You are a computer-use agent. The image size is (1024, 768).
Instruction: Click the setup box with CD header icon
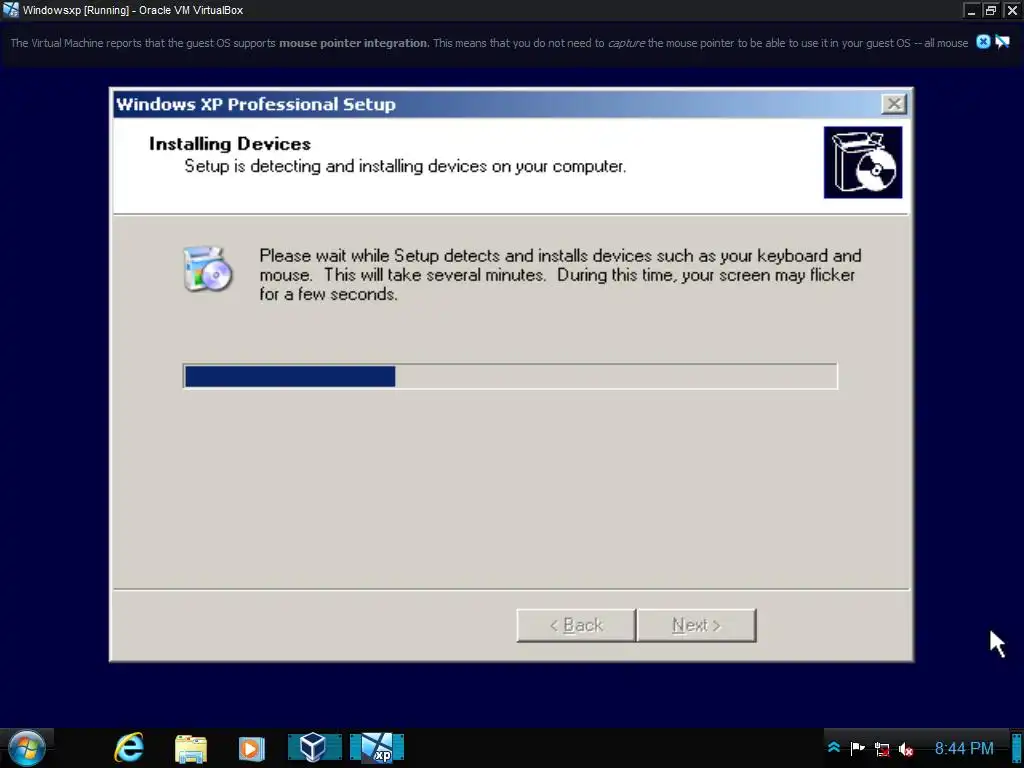click(x=863, y=163)
